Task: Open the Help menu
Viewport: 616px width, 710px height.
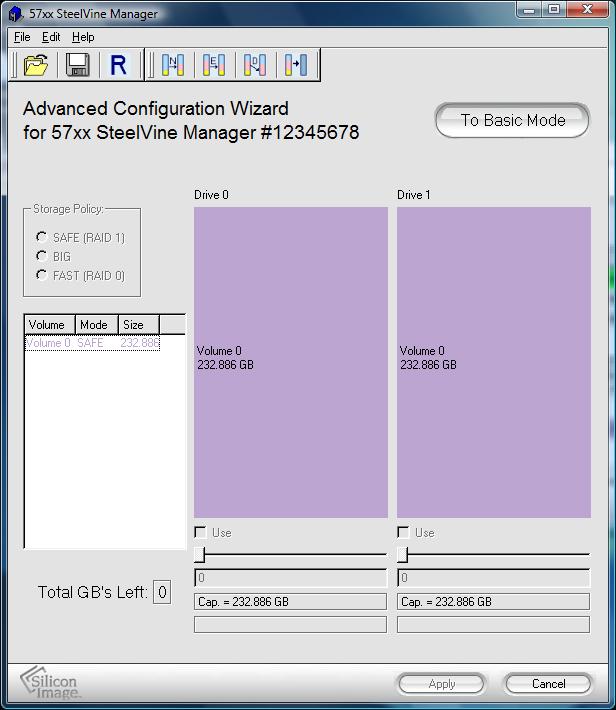Action: (x=83, y=37)
